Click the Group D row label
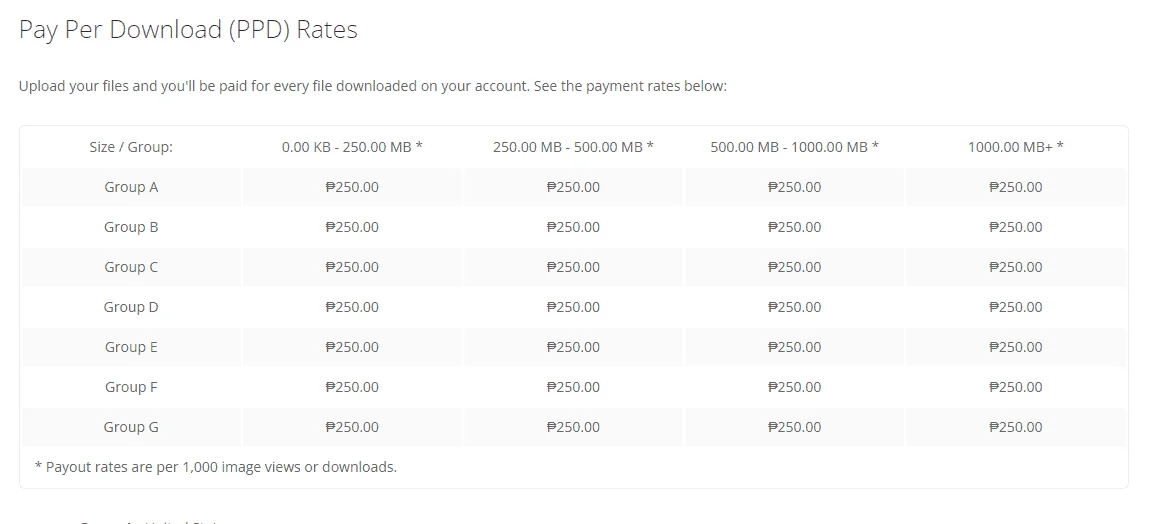Viewport: 1160px width, 524px height. tap(131, 307)
